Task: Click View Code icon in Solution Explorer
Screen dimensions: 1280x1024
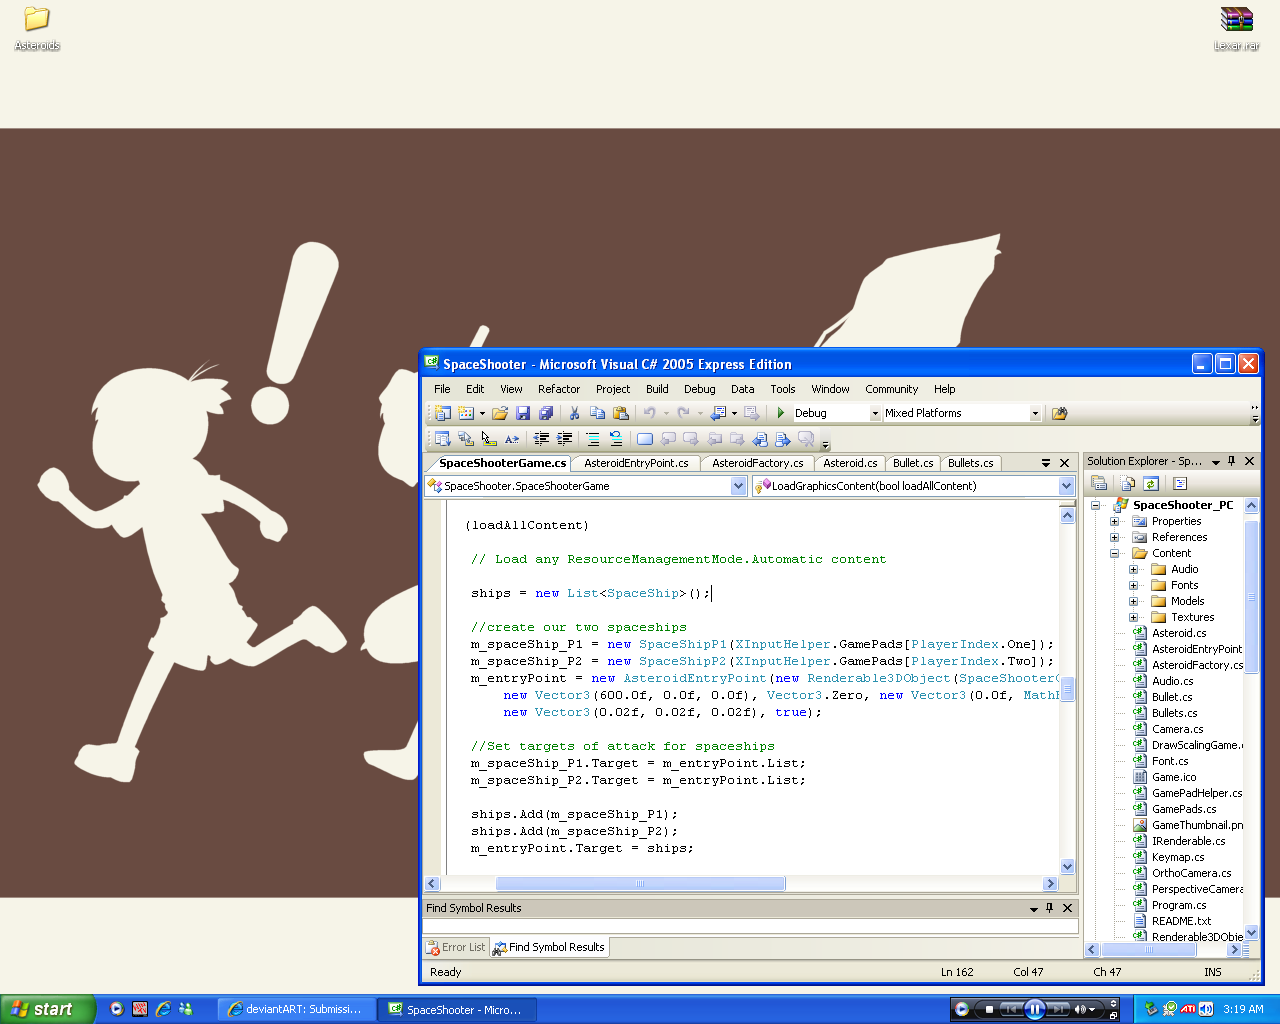Action: pos(1180,484)
